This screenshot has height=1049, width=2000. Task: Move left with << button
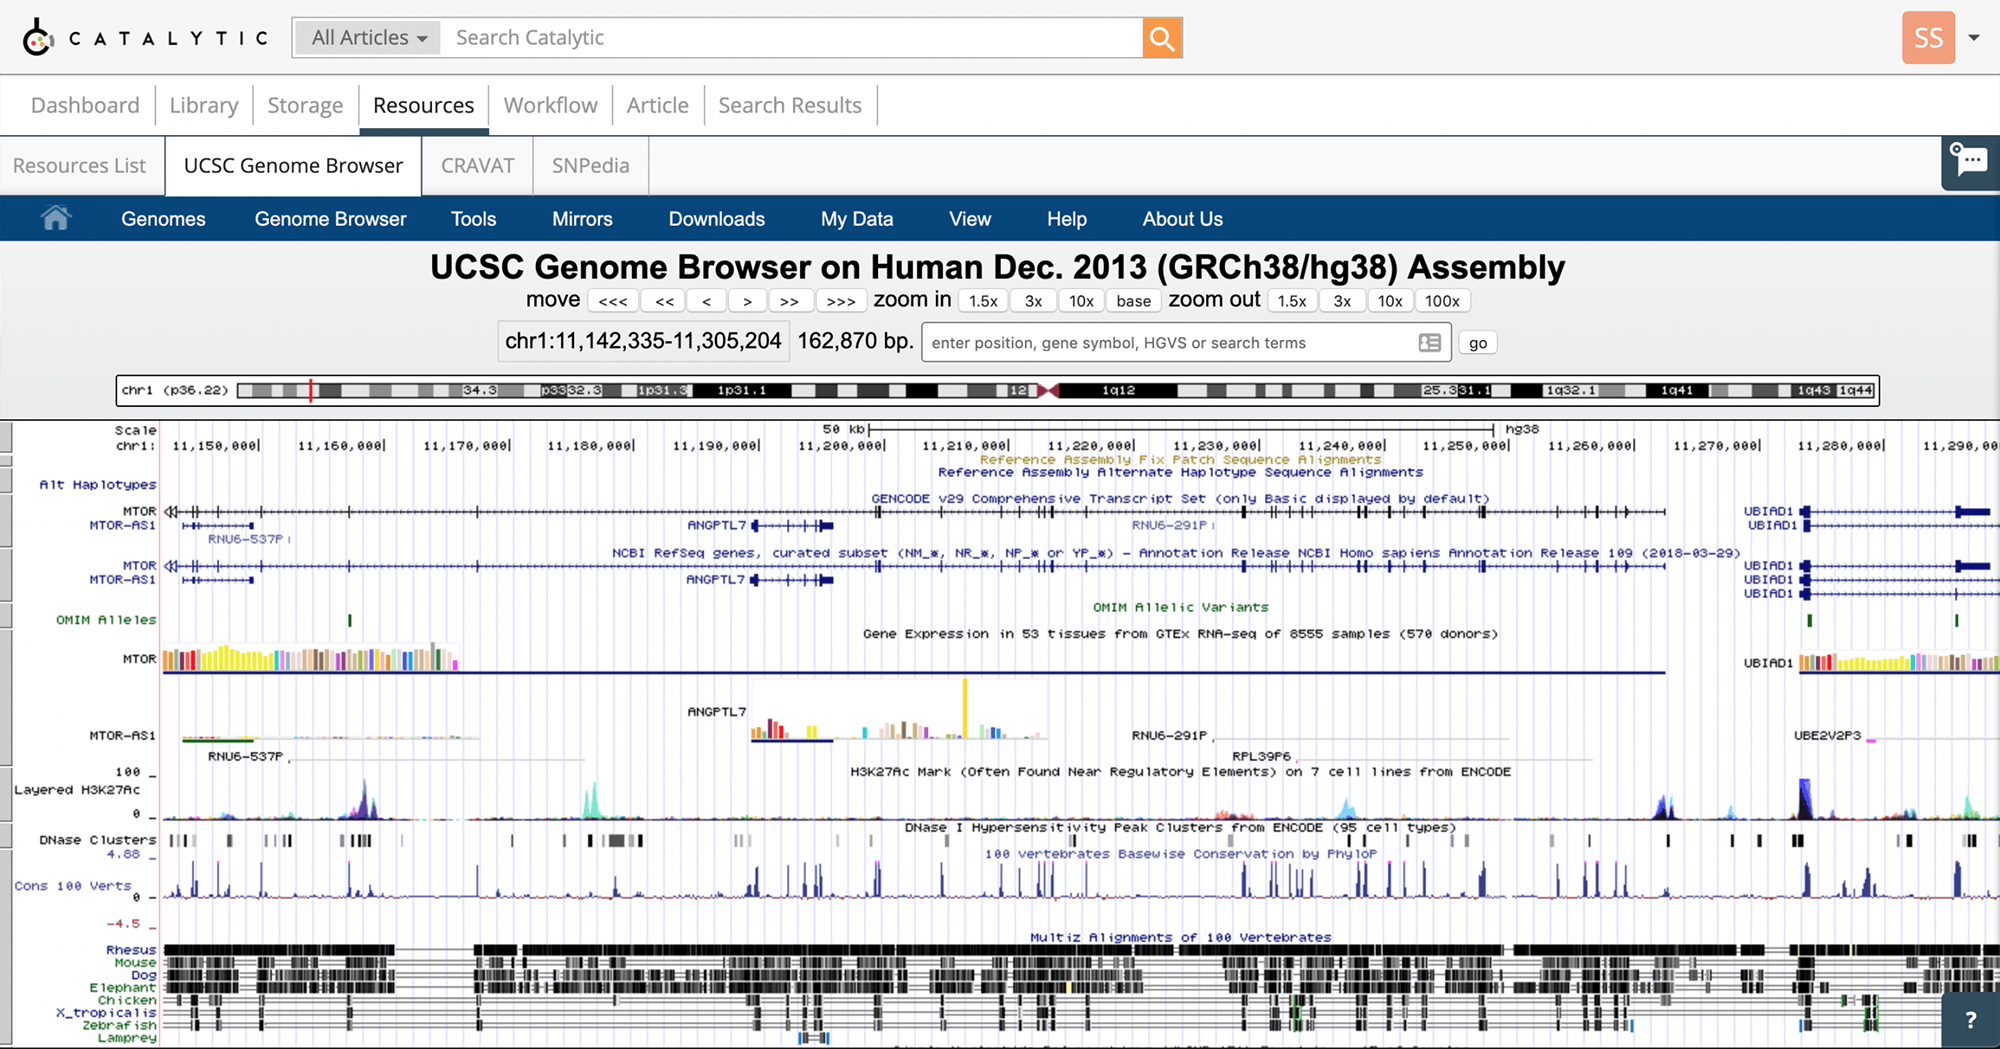pyautogui.click(x=664, y=301)
